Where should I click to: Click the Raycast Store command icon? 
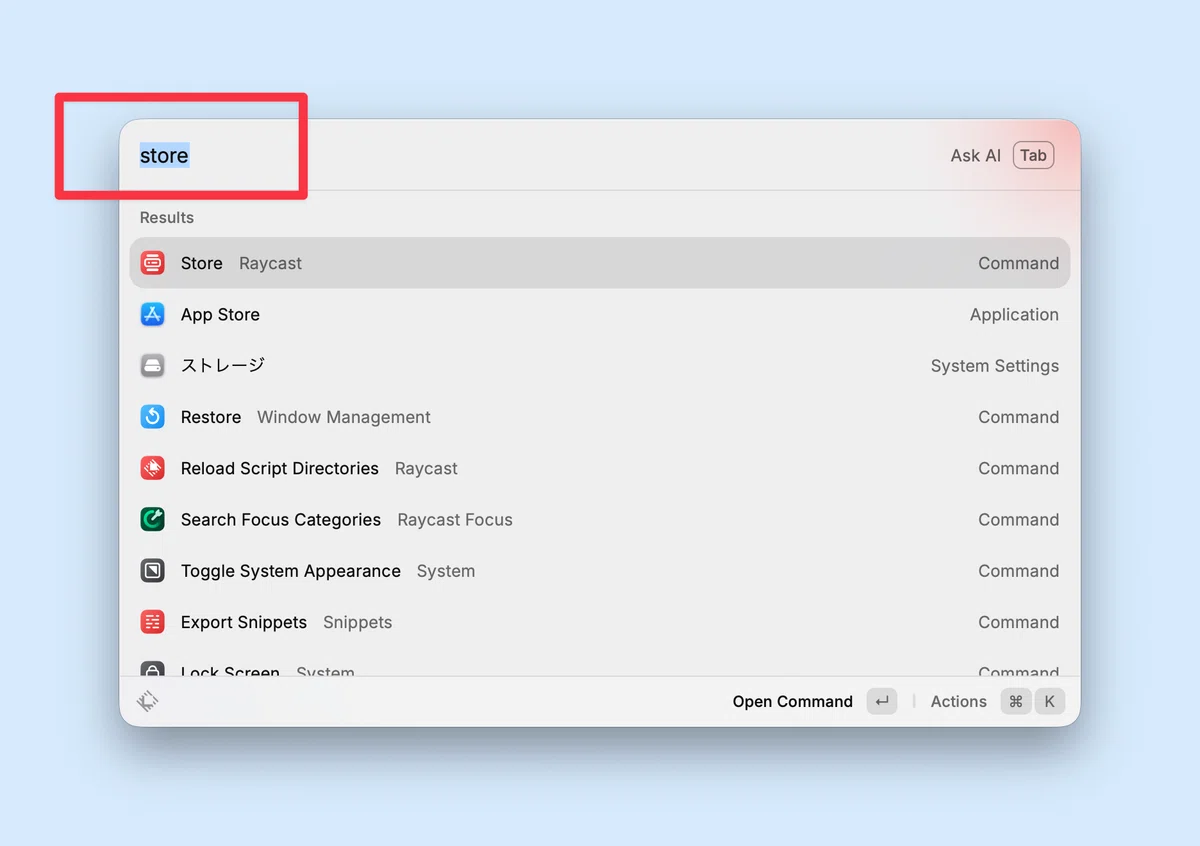pos(152,263)
